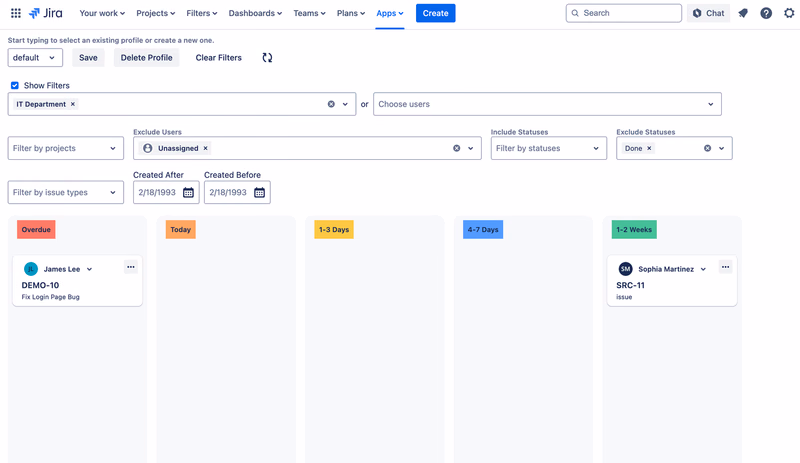800x463 pixels.
Task: Expand Sophia Martinez assignee chevron
Action: (703, 269)
